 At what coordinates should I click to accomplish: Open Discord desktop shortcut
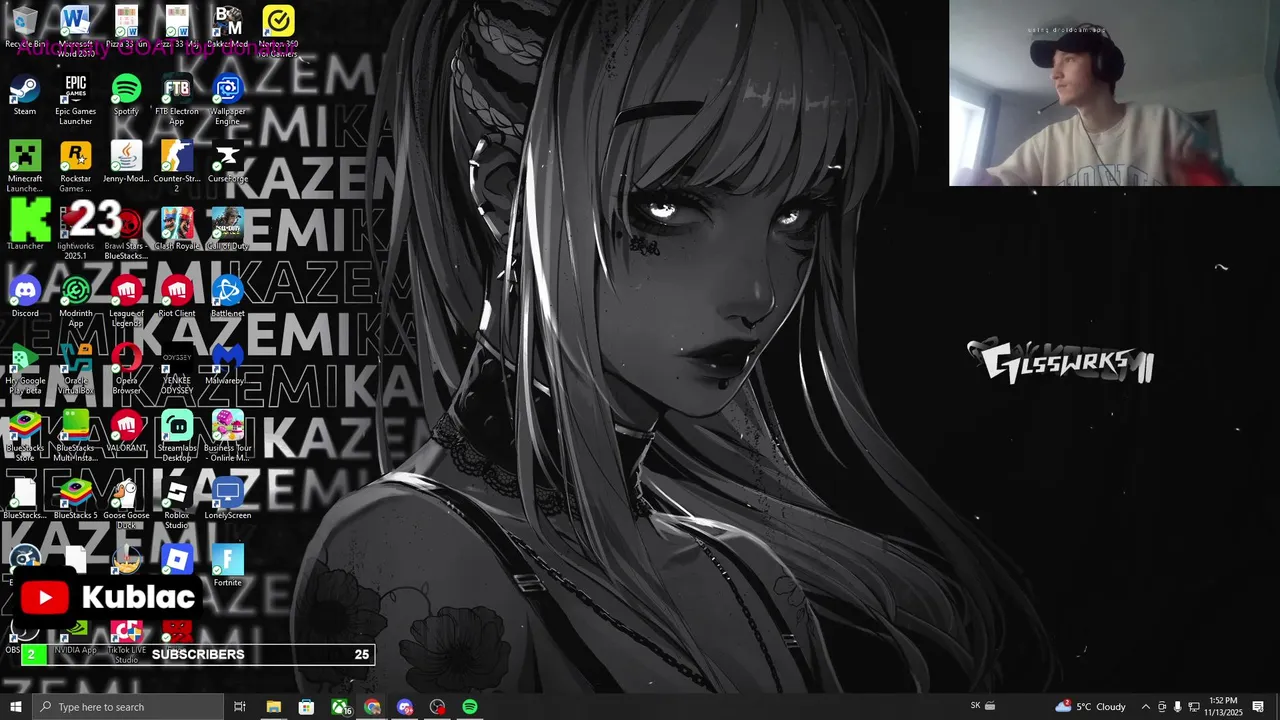pos(25,297)
